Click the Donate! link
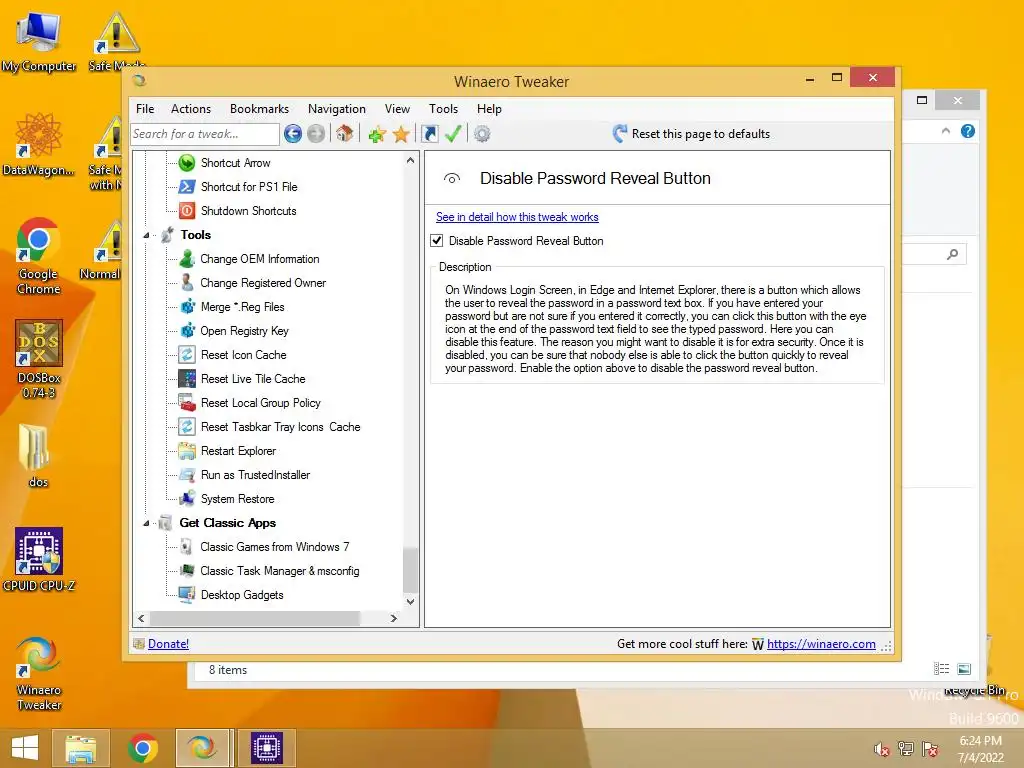This screenshot has width=1024, height=768. pos(168,644)
